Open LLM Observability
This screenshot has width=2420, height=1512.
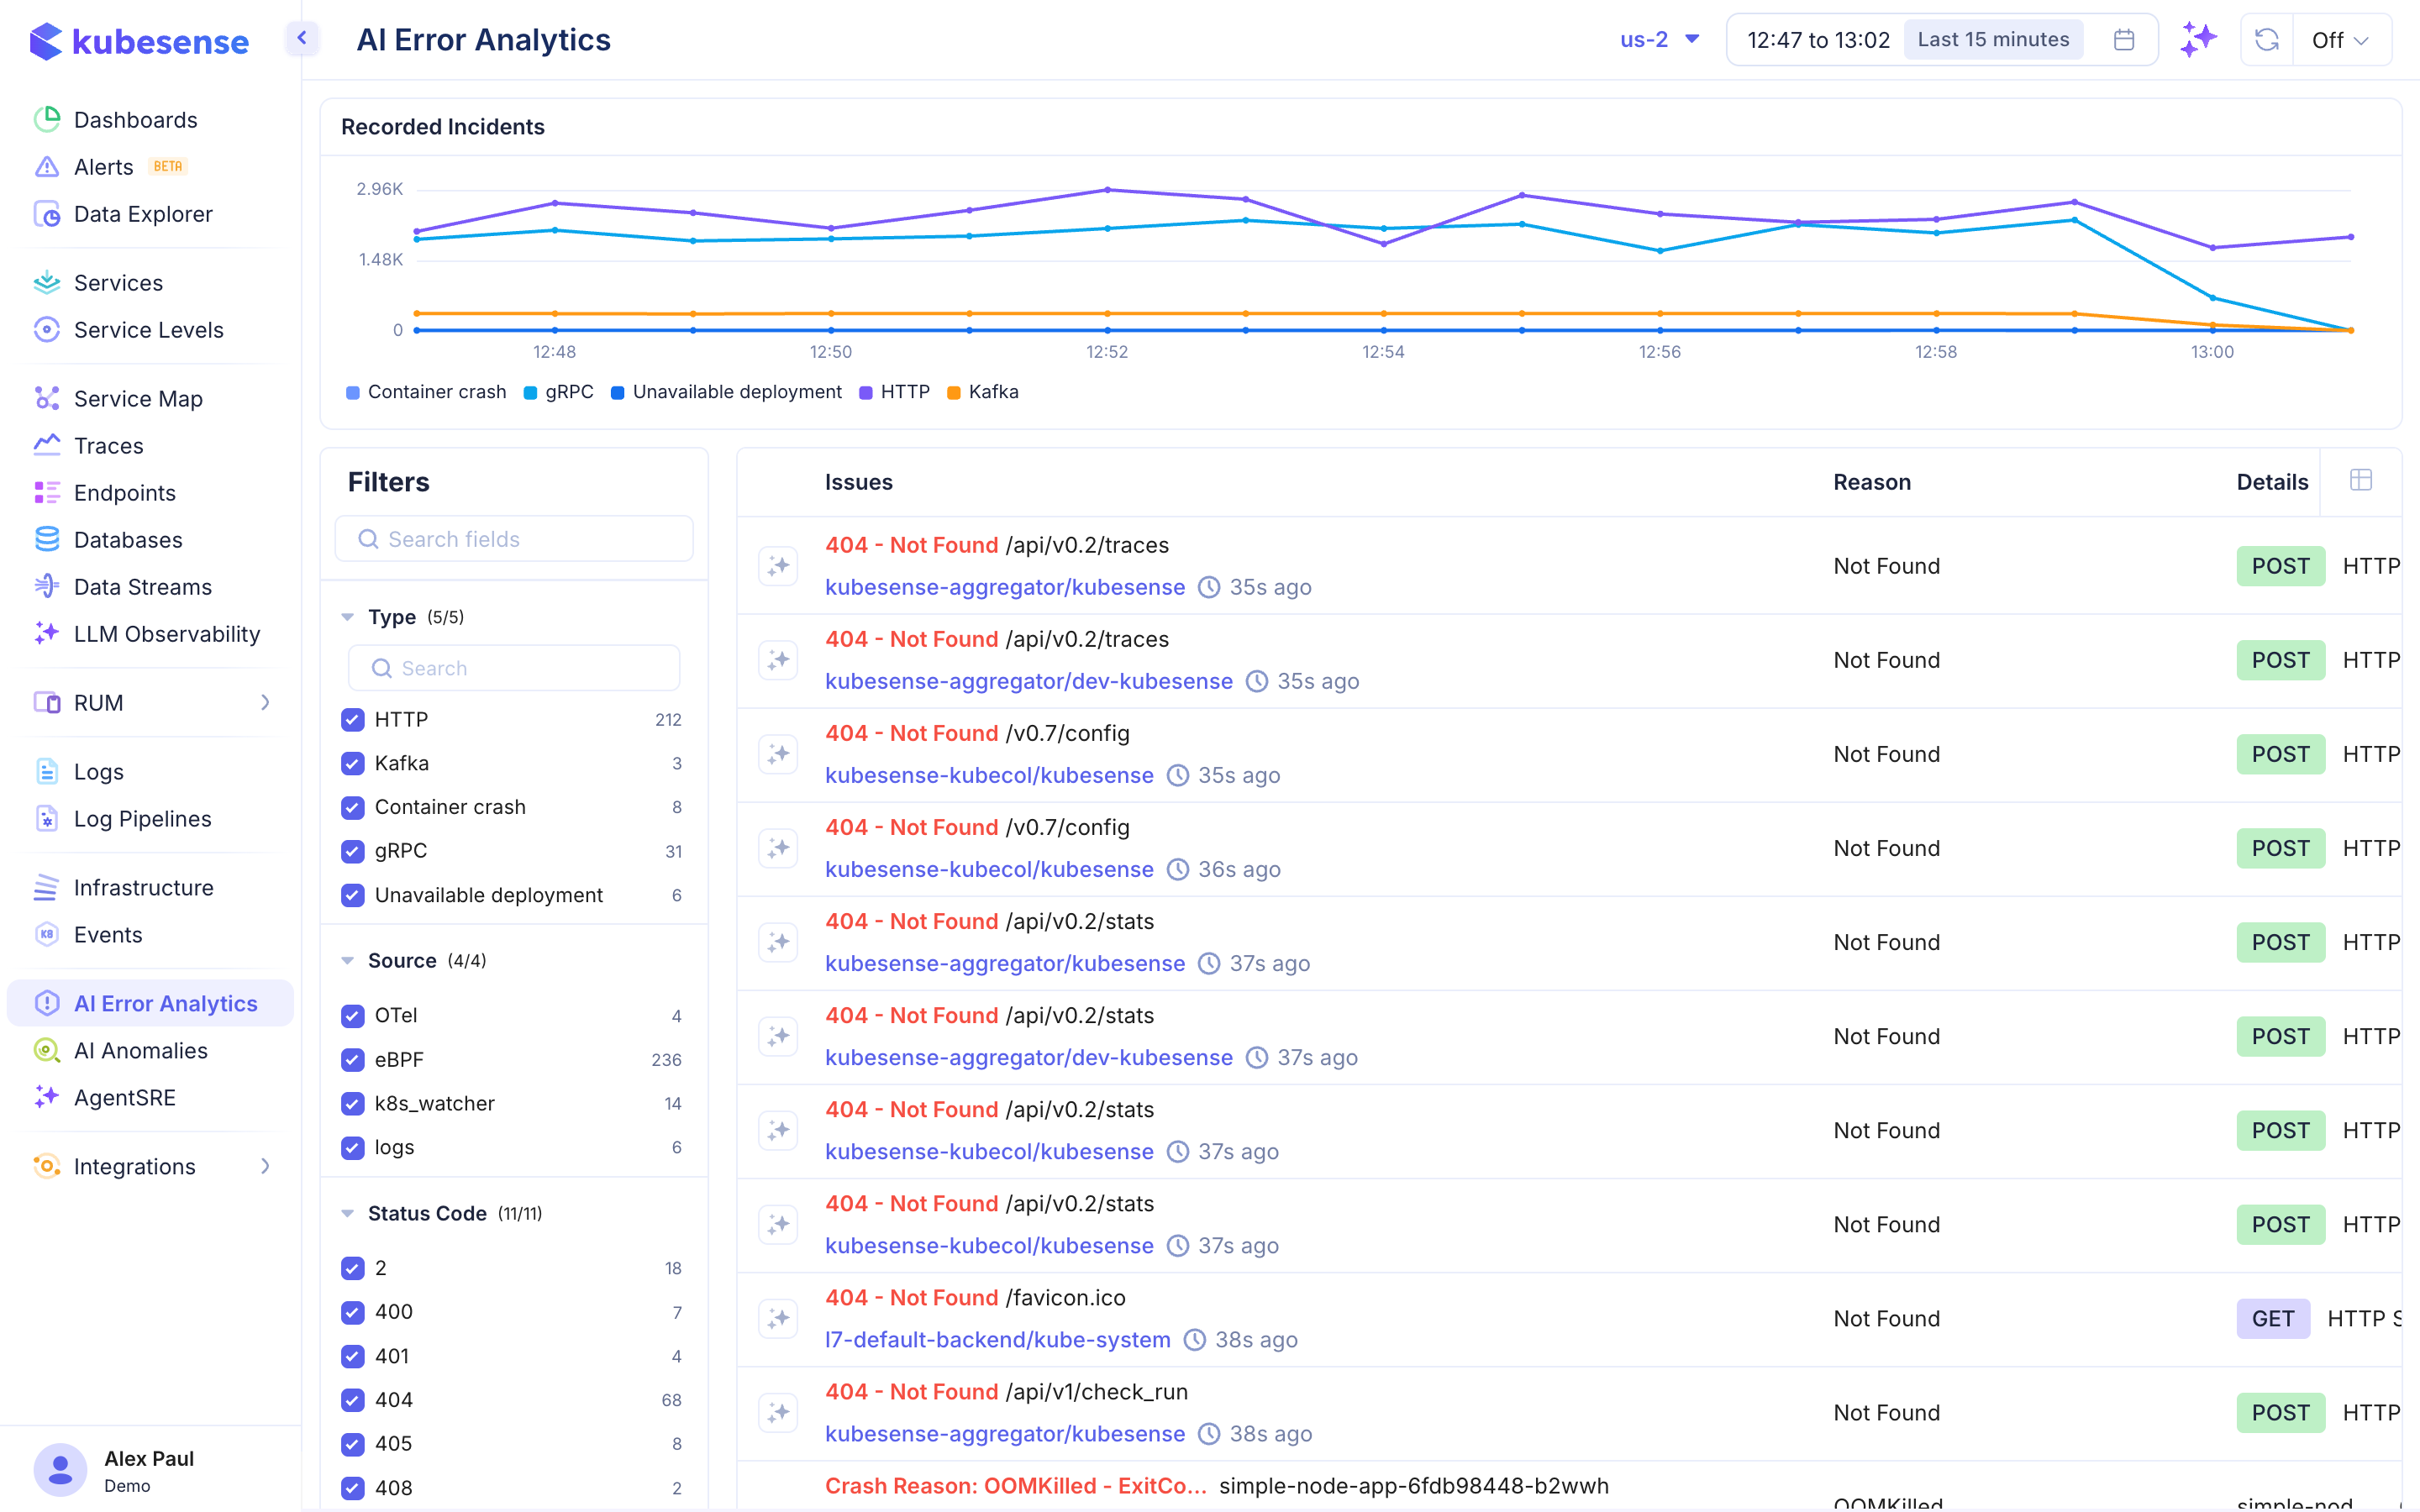click(166, 634)
